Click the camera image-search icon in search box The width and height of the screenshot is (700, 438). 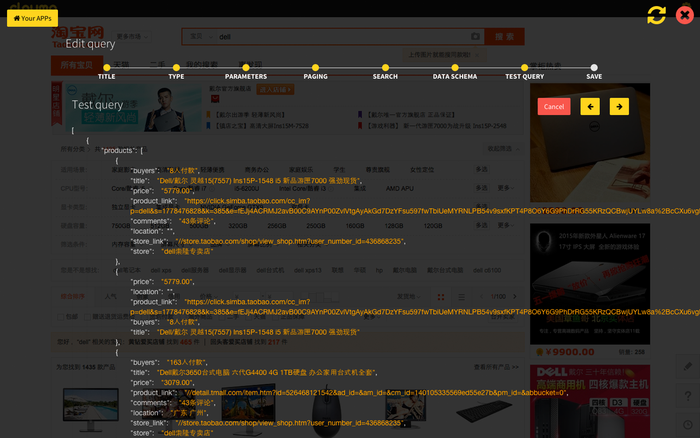coord(475,37)
